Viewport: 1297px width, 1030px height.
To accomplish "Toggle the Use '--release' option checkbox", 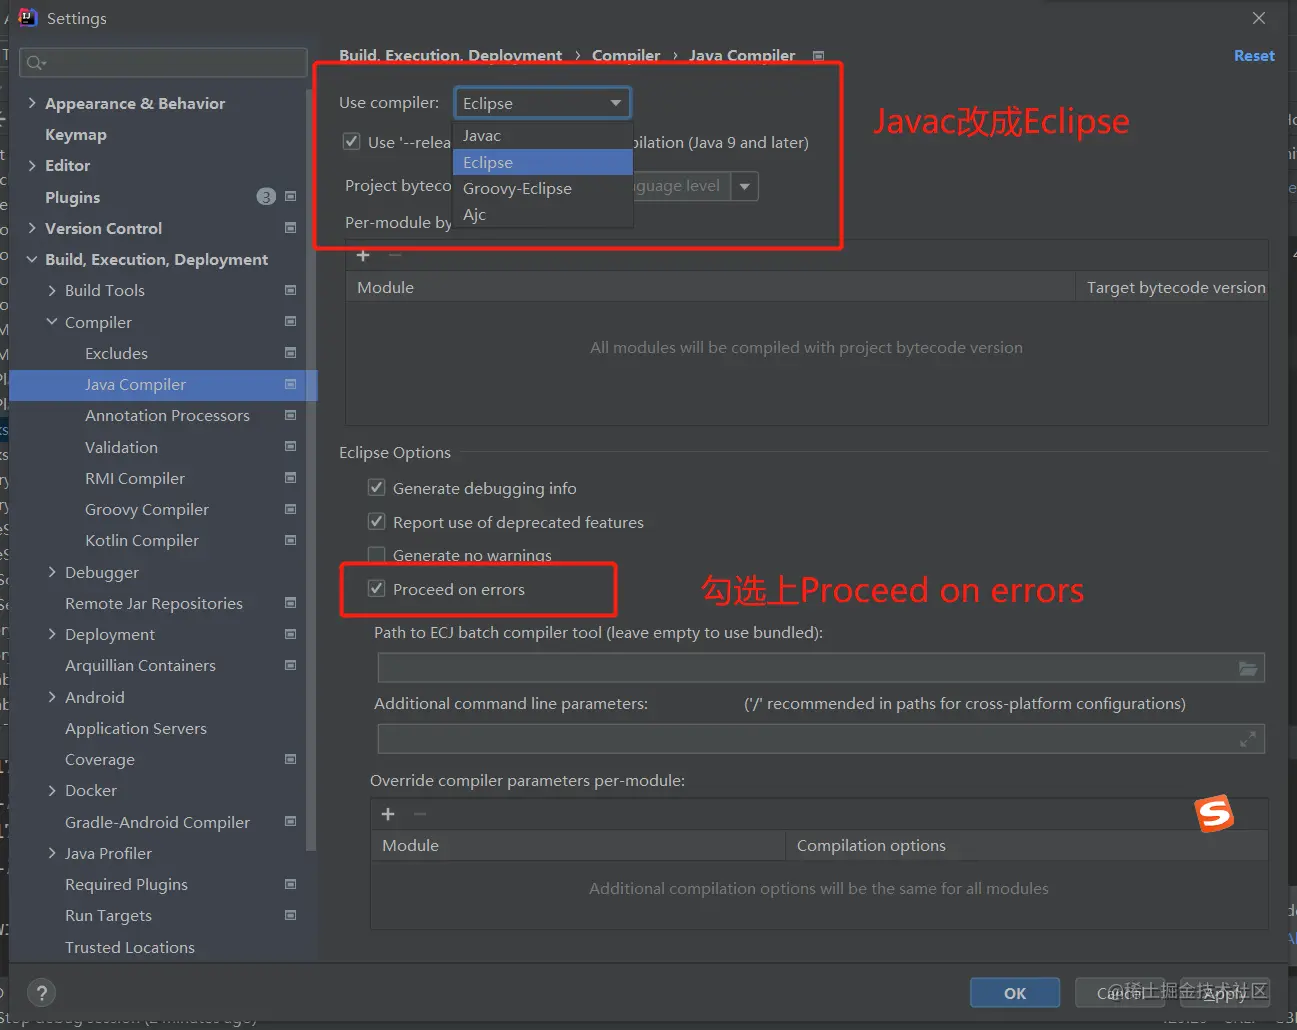I will click(x=352, y=142).
